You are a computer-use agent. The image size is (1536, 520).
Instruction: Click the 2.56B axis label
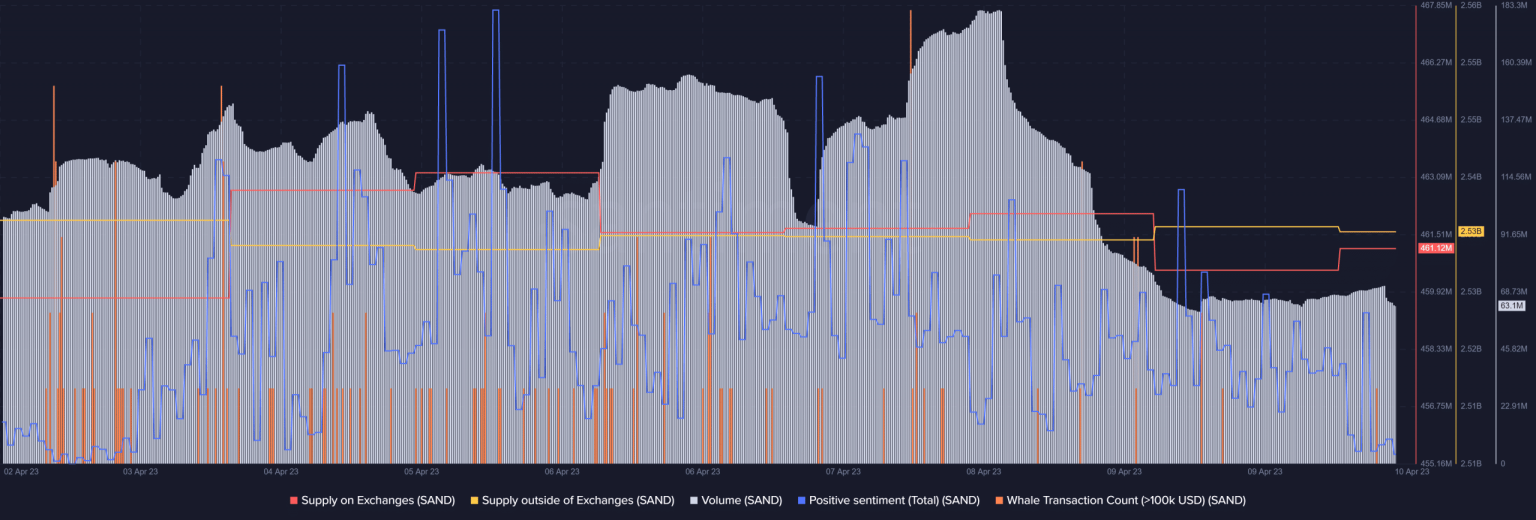[1470, 6]
